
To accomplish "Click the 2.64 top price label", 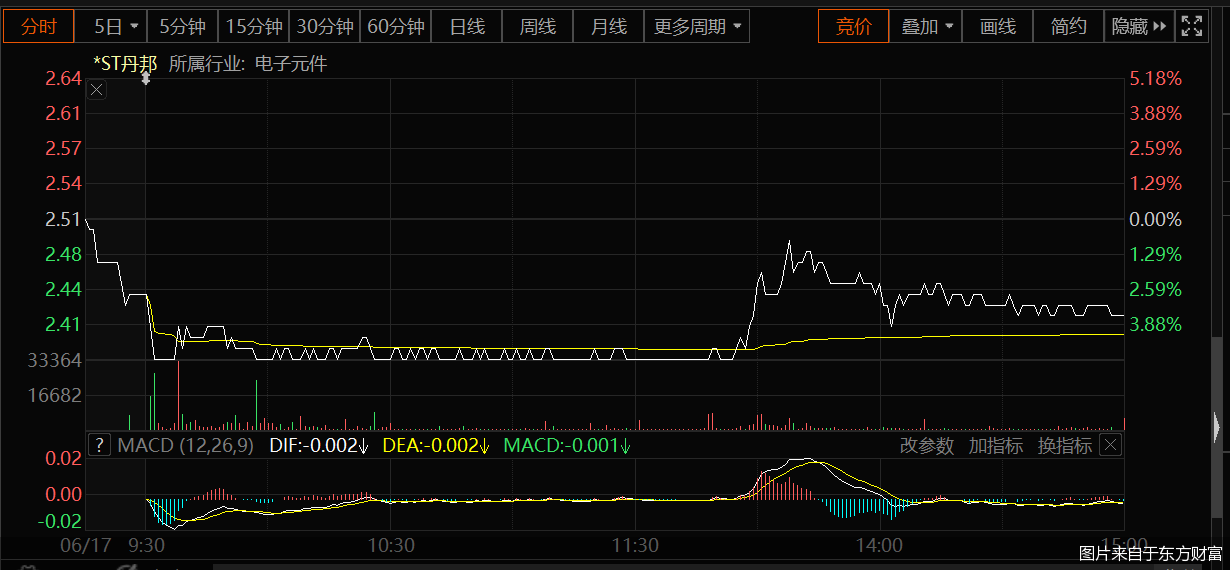I will point(63,78).
